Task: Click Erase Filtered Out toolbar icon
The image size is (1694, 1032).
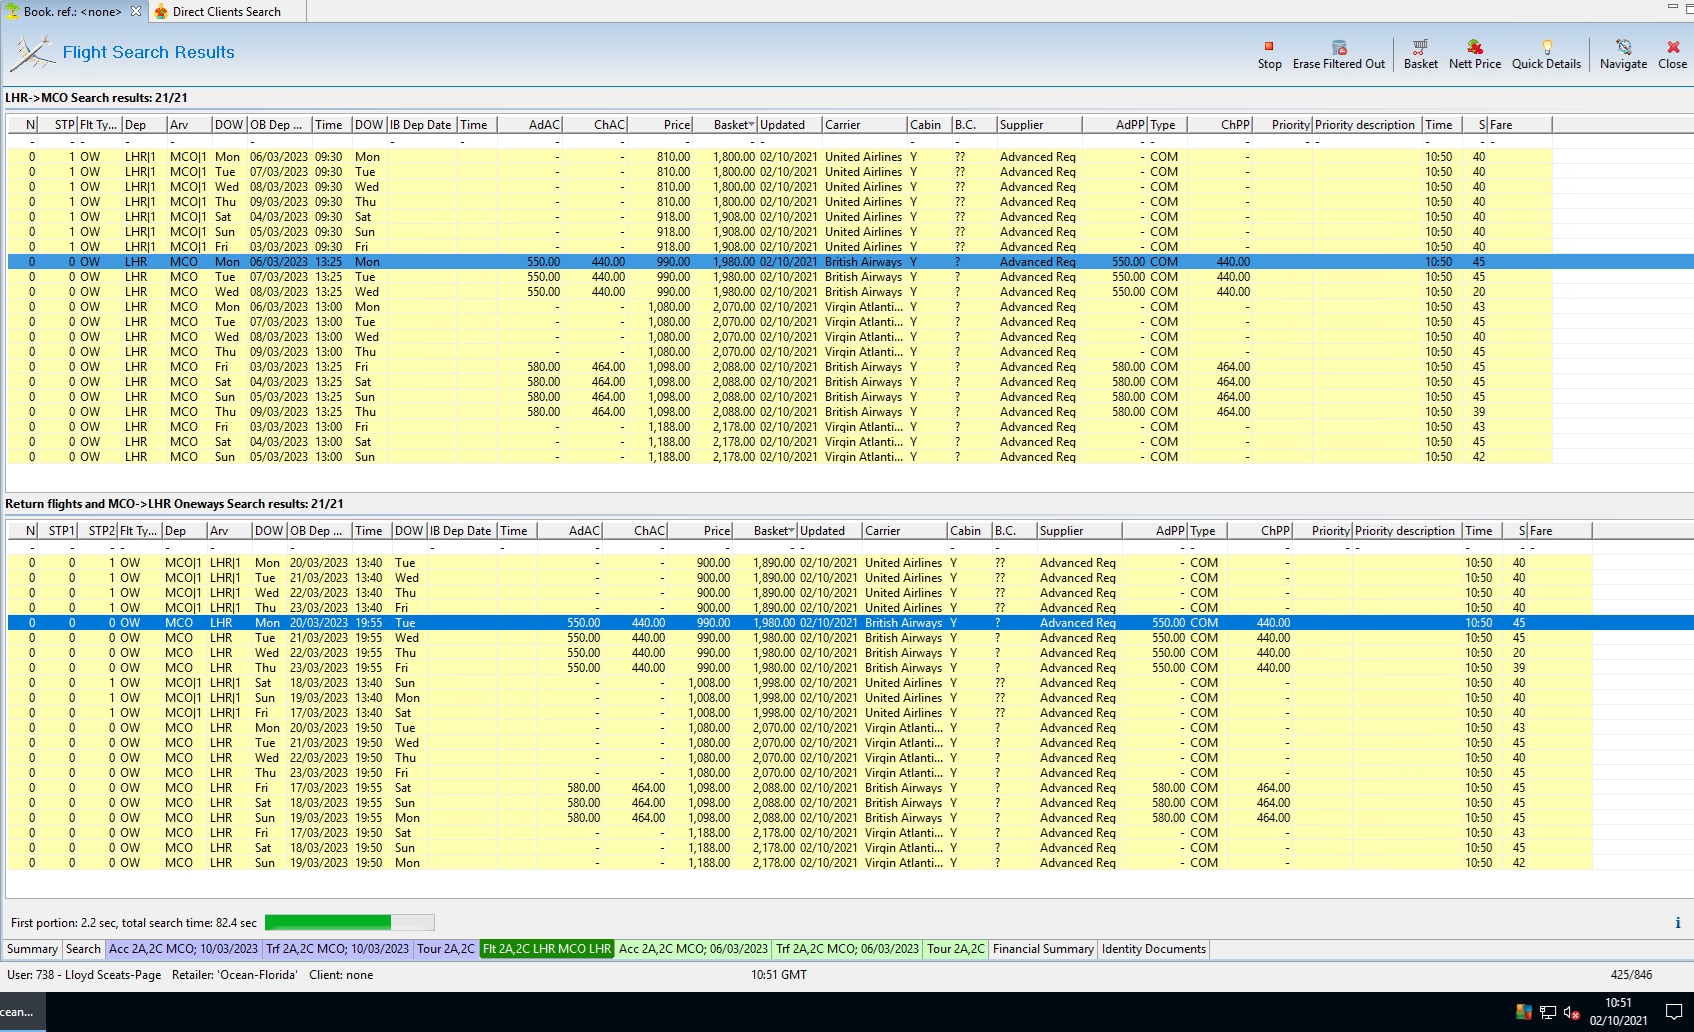Action: (1338, 47)
